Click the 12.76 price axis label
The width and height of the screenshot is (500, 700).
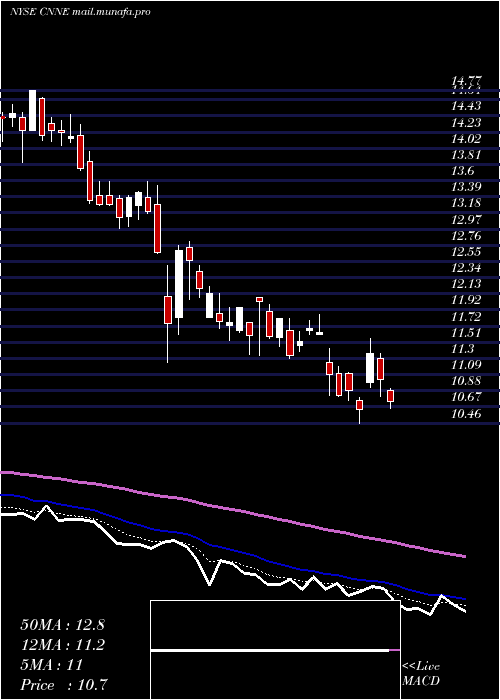click(466, 235)
